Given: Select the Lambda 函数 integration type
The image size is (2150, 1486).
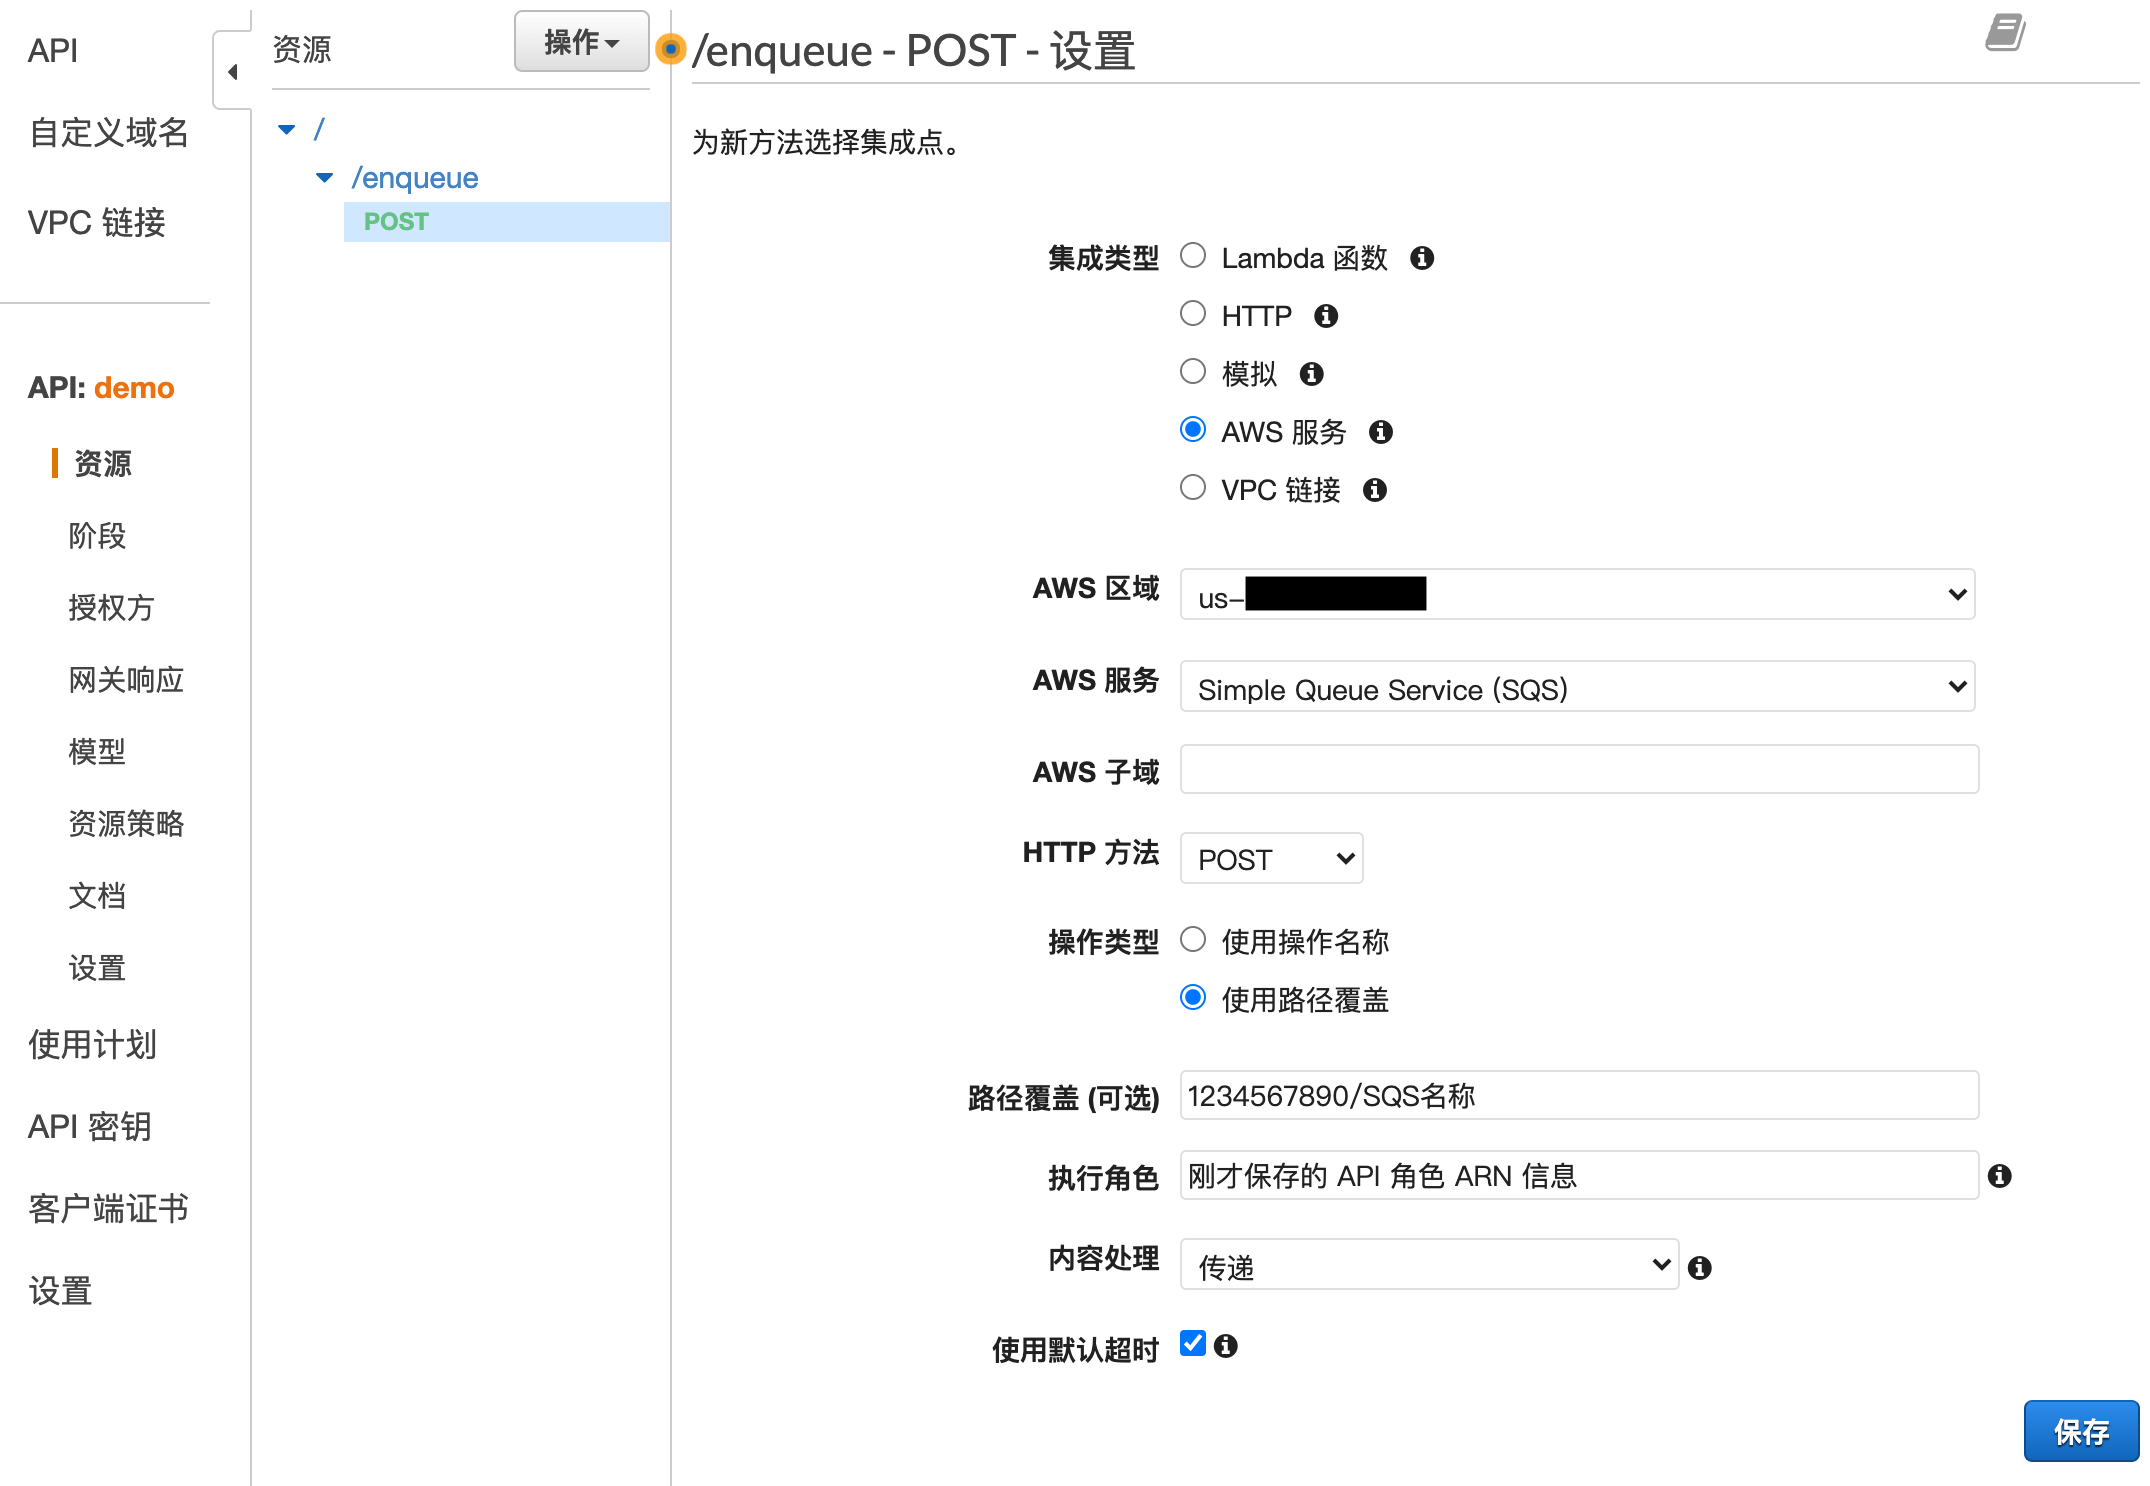Looking at the screenshot, I should tap(1193, 256).
